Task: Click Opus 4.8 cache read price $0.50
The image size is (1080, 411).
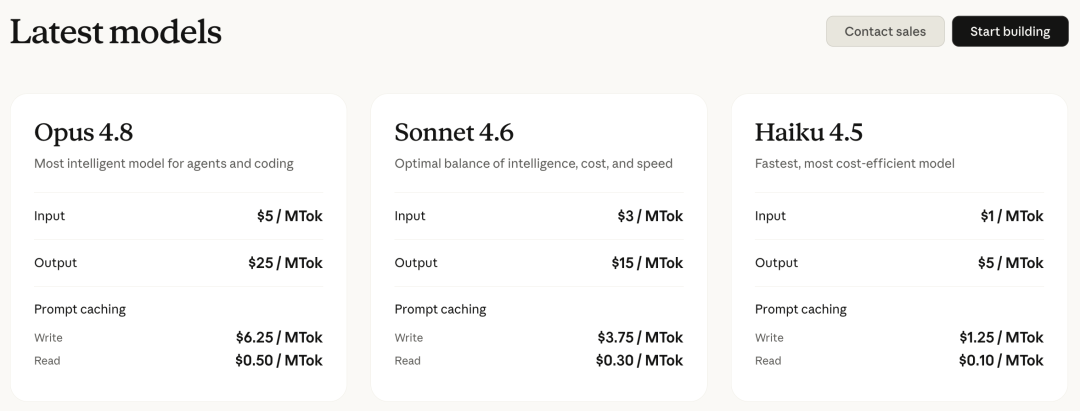Action: pyautogui.click(x=278, y=361)
